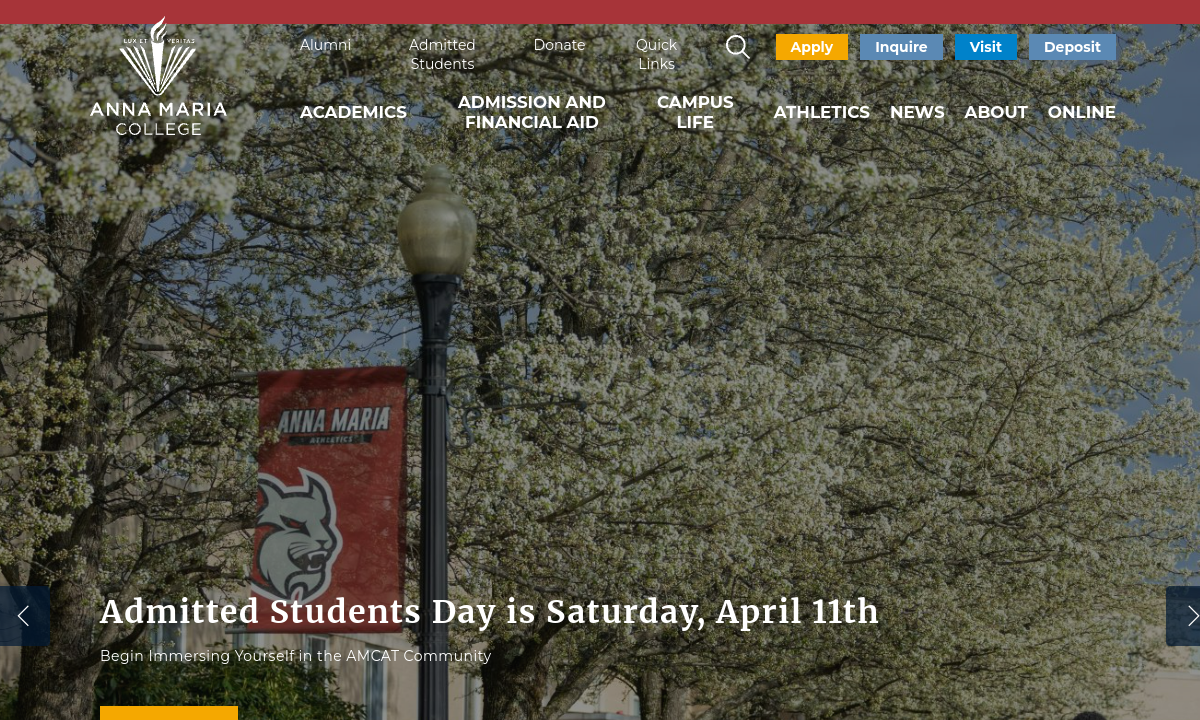Image resolution: width=1200 pixels, height=720 pixels.
Task: Select the About menu item
Action: tap(995, 112)
